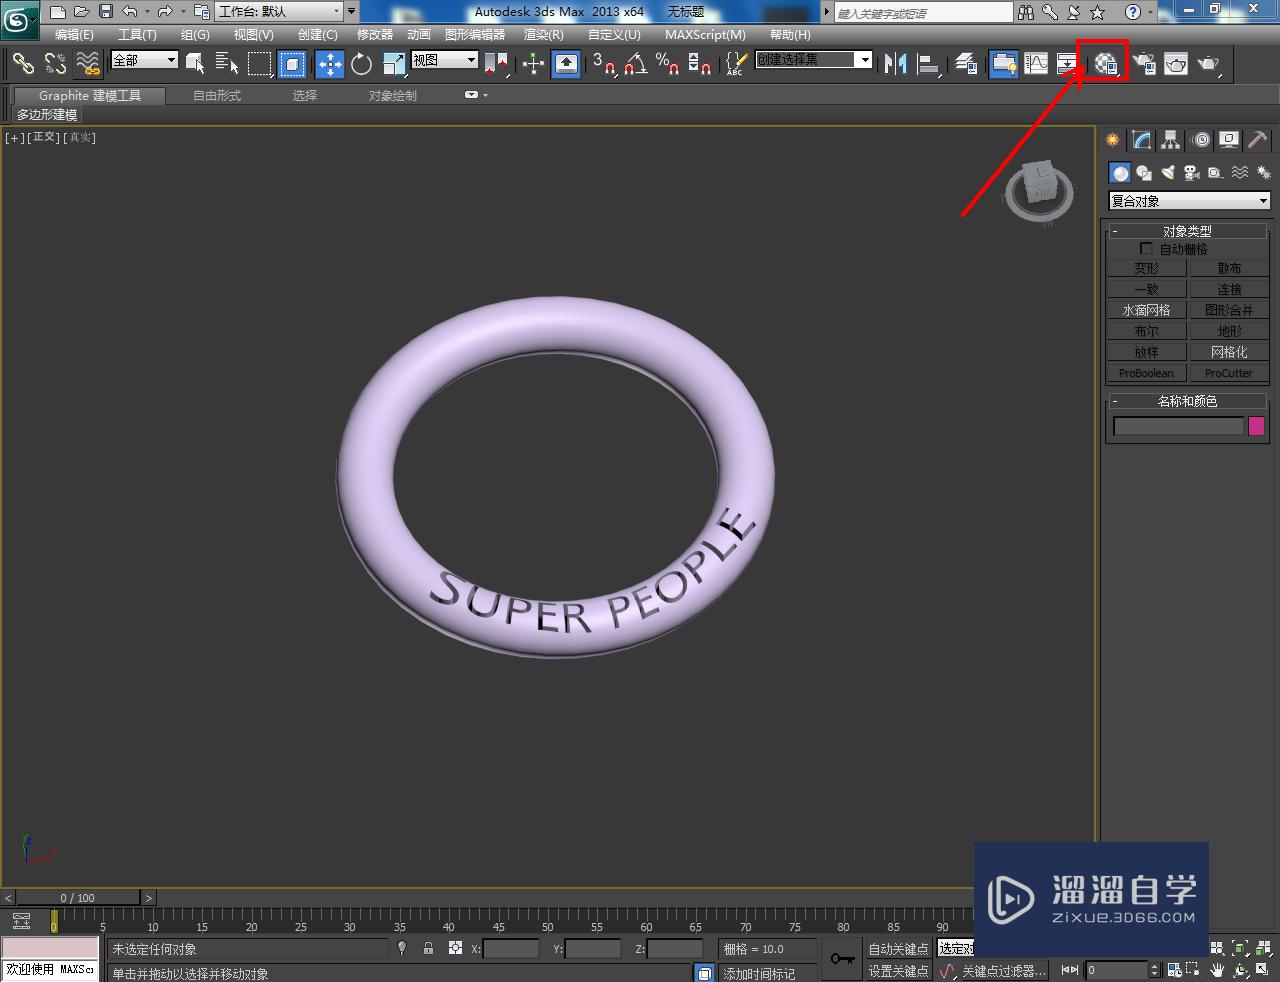Open the 工具(T) menu
This screenshot has width=1280, height=982.
[x=137, y=34]
